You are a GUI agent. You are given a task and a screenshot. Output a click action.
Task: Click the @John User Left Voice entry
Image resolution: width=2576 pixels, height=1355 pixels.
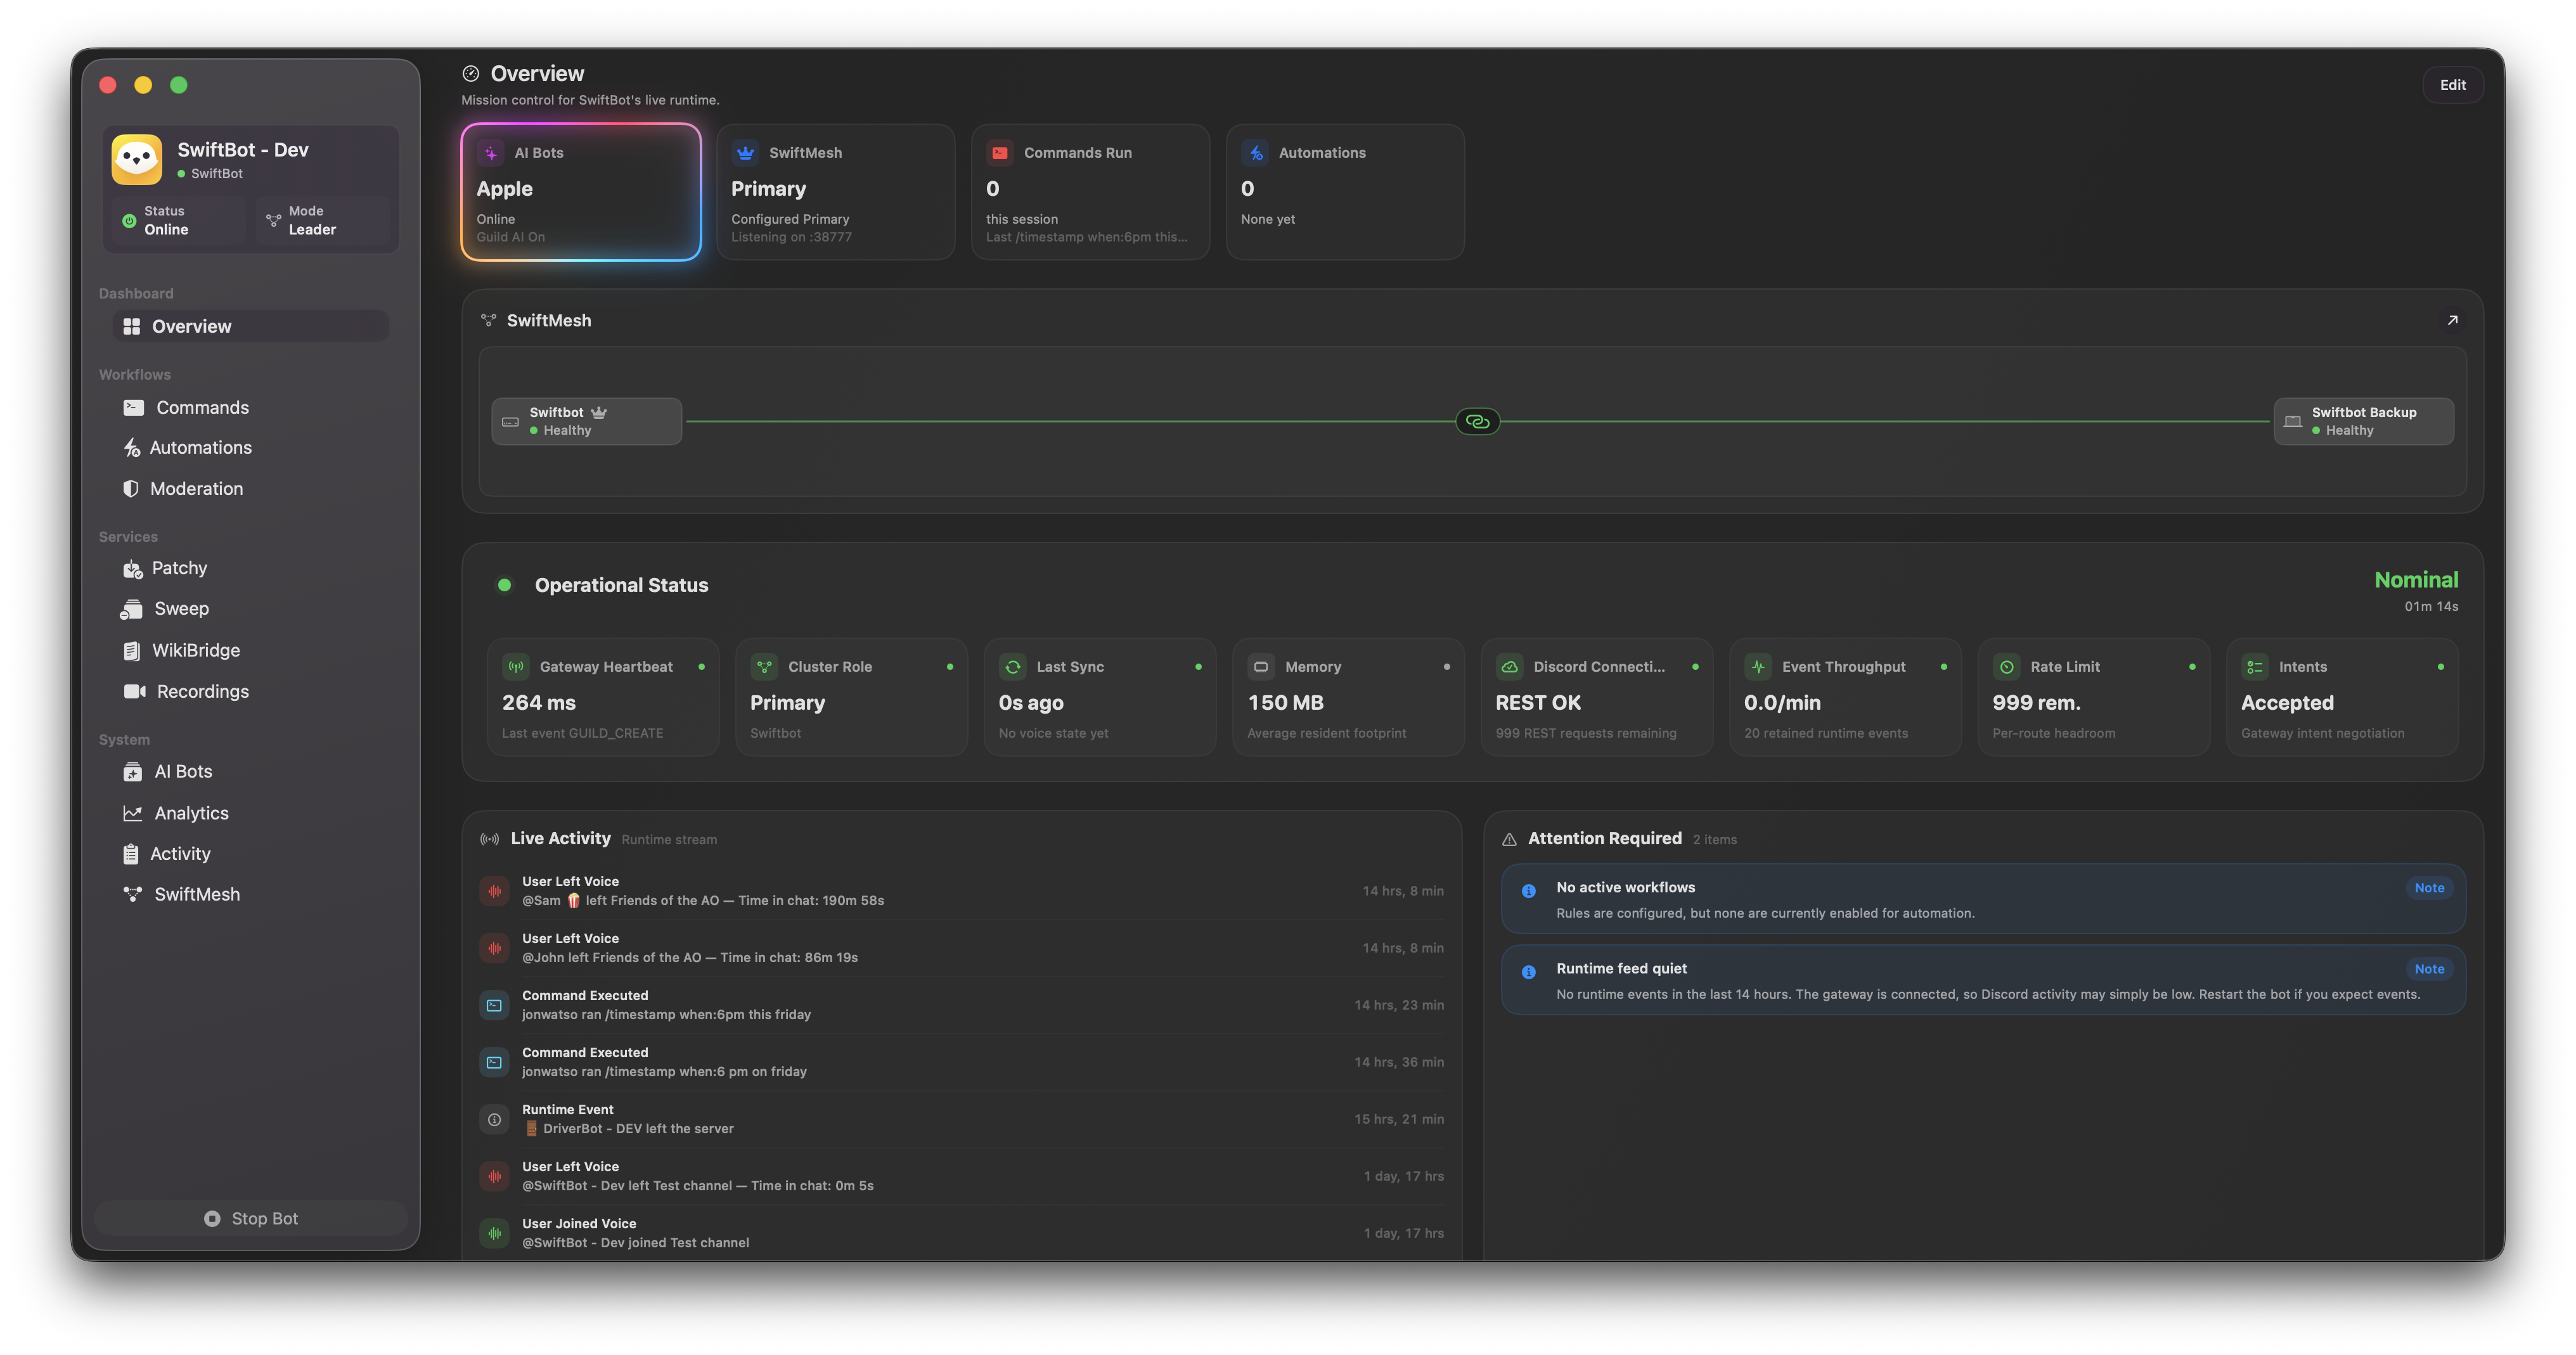coord(962,948)
